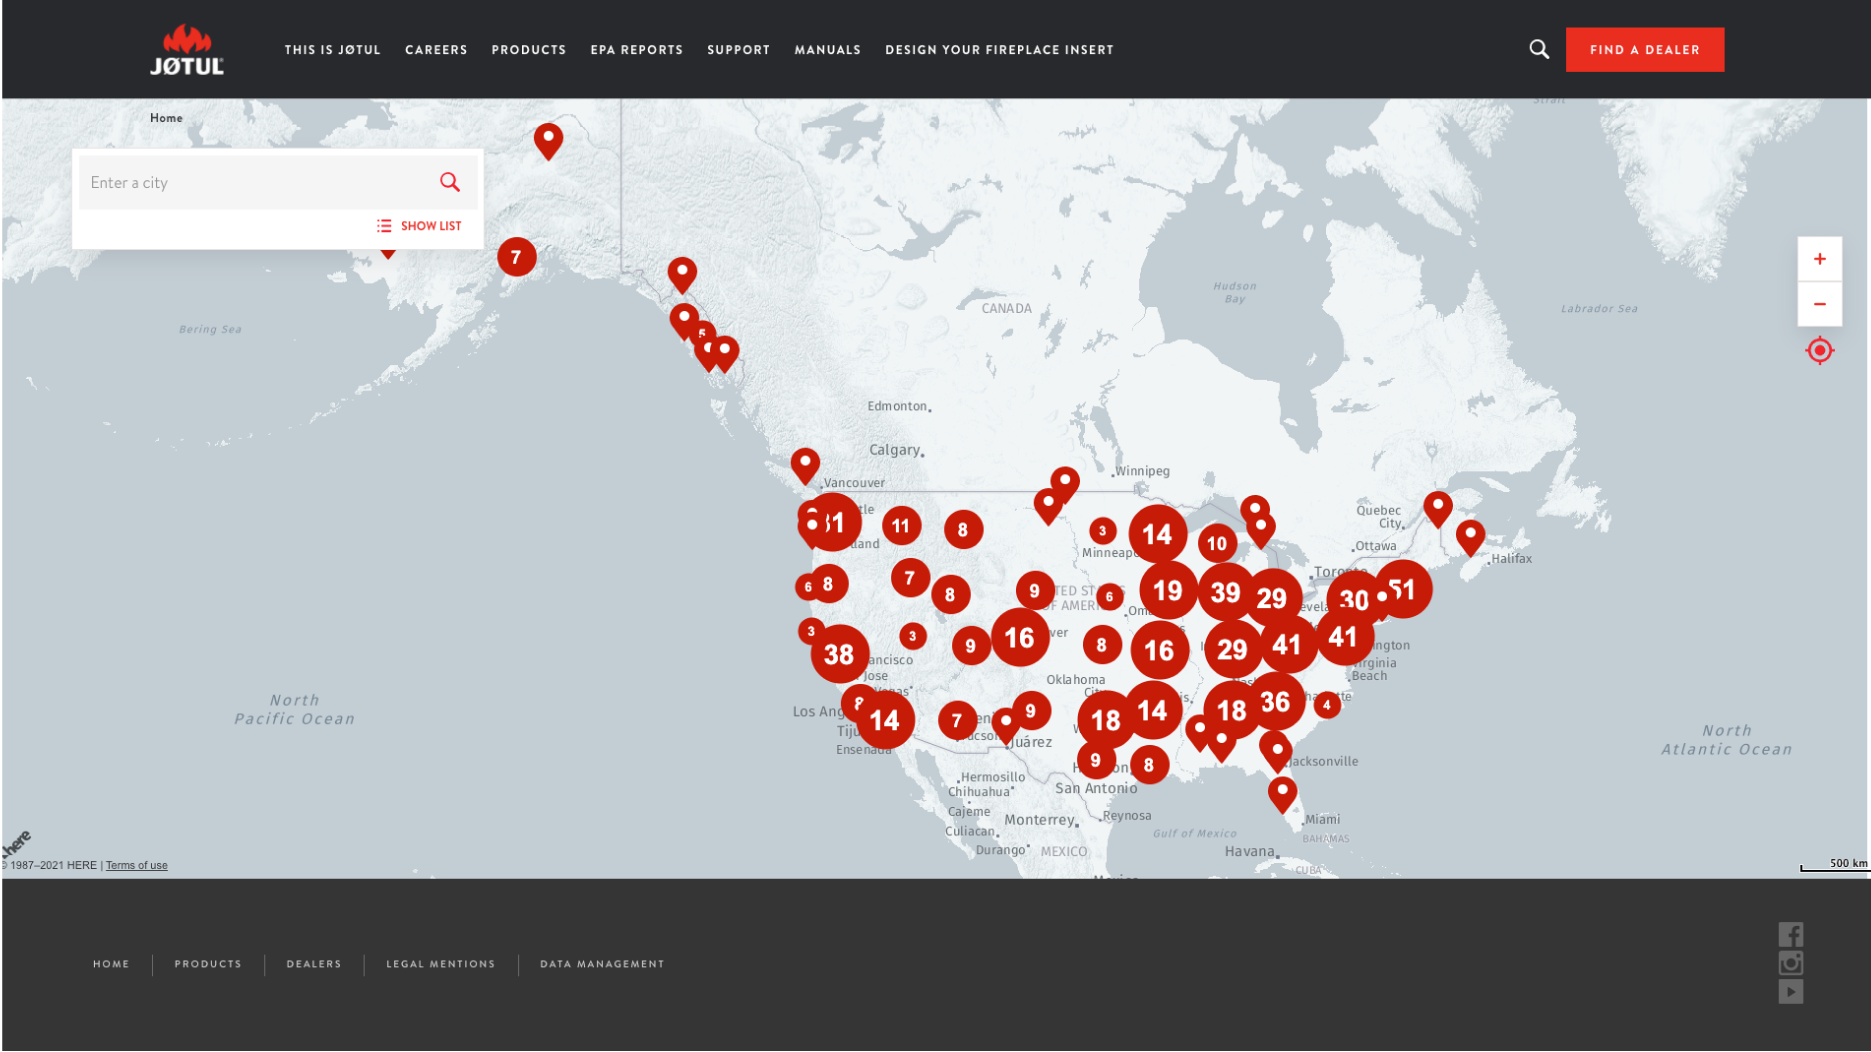The height and width of the screenshot is (1052, 1871).
Task: Open the Careers menu item
Action: tap(436, 50)
